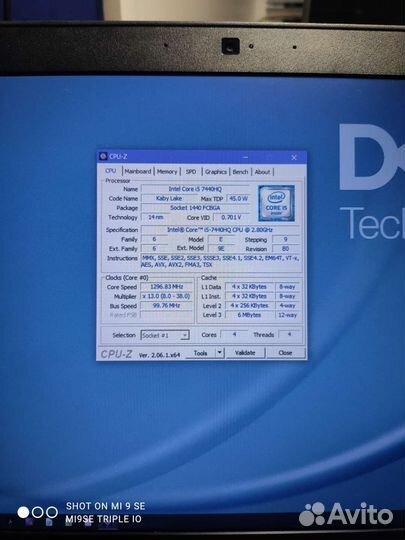Expand the Tools dropdown arrow
This screenshot has height=540, width=405.
[220, 353]
